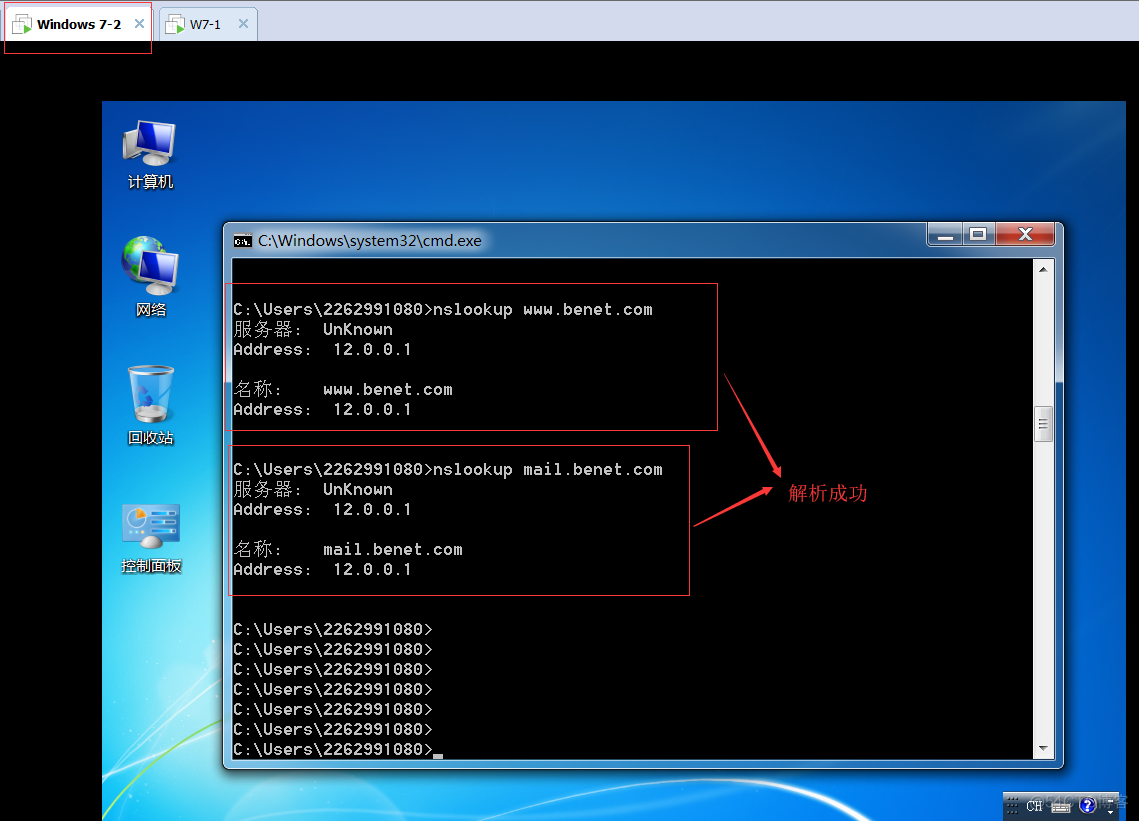The height and width of the screenshot is (821, 1139).
Task: Close the cmd.exe window
Action: 1025,235
